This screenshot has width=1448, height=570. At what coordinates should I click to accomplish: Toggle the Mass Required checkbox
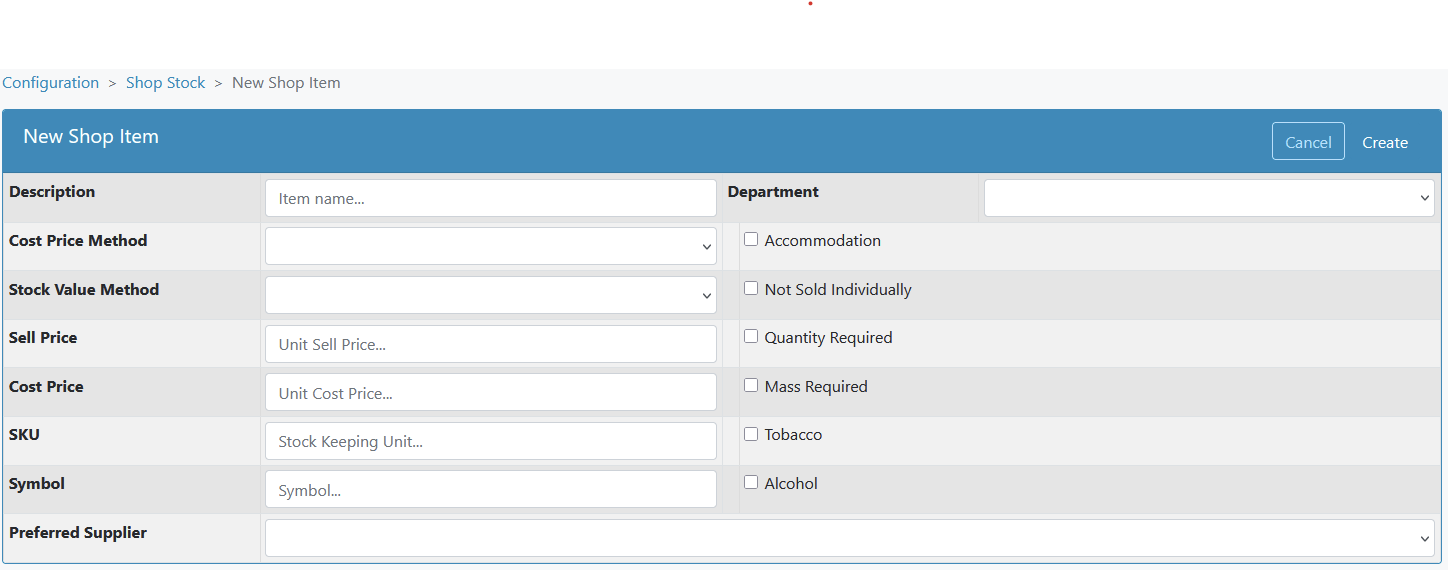(x=751, y=385)
